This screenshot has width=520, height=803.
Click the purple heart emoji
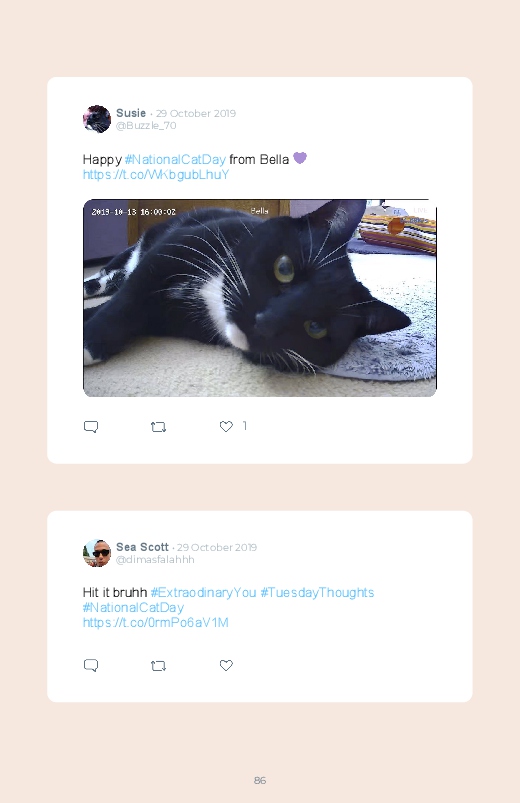(x=300, y=158)
